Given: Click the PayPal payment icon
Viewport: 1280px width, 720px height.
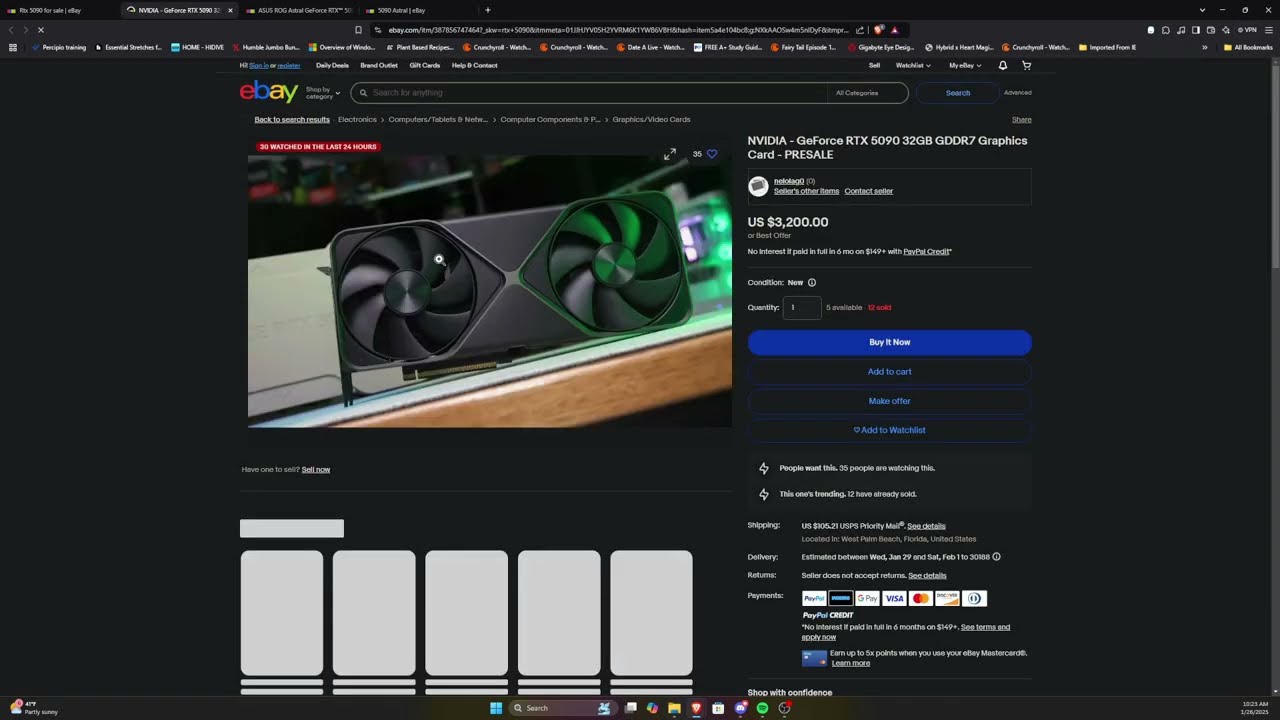Looking at the screenshot, I should click(x=814, y=598).
